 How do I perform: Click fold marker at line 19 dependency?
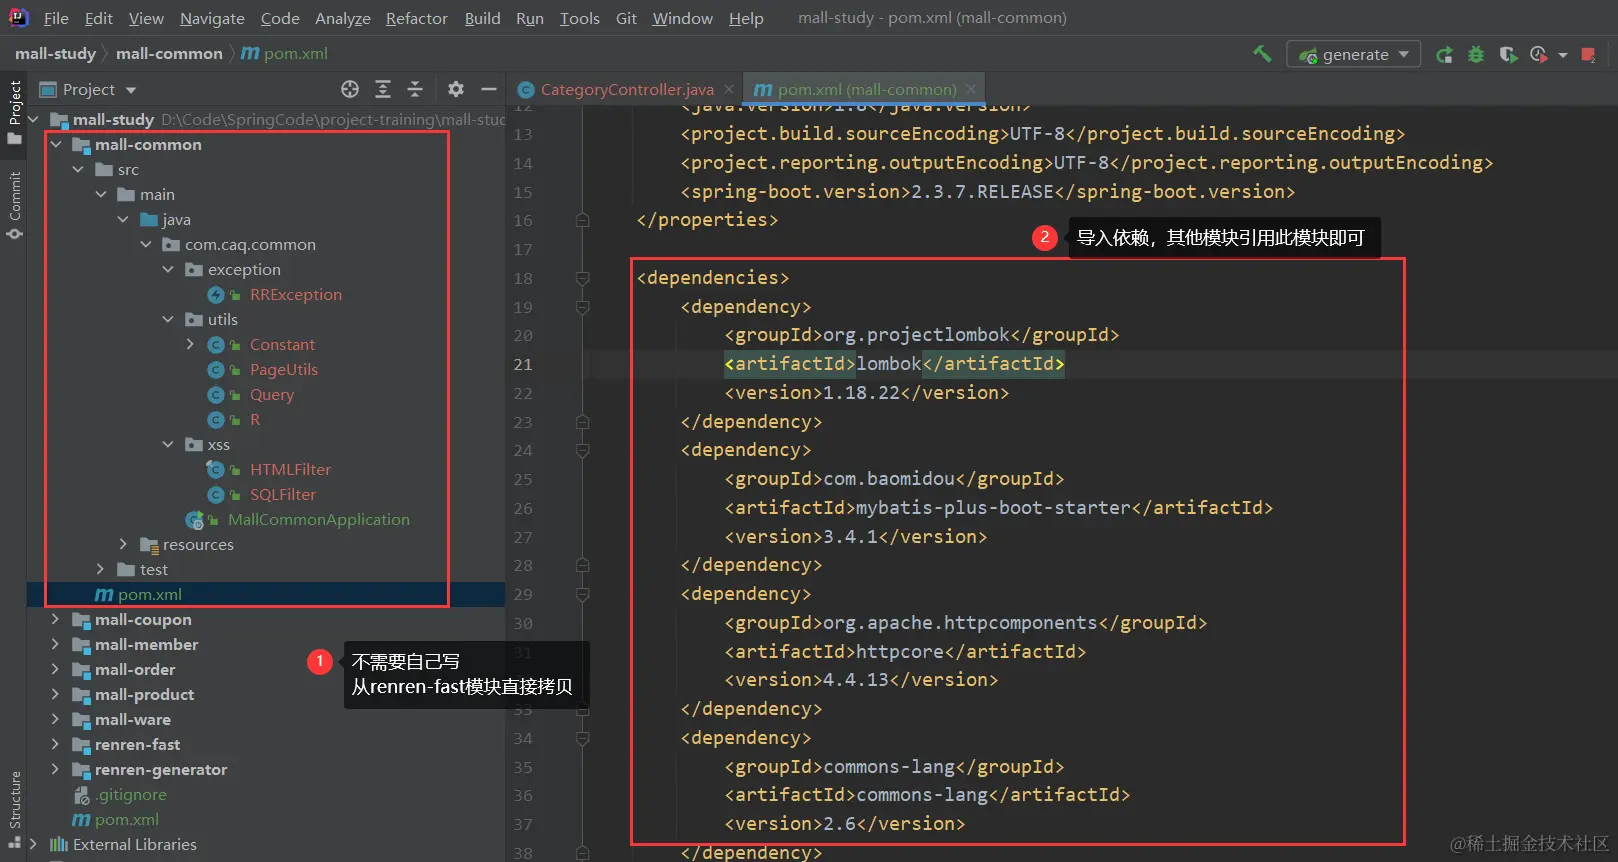tap(582, 307)
